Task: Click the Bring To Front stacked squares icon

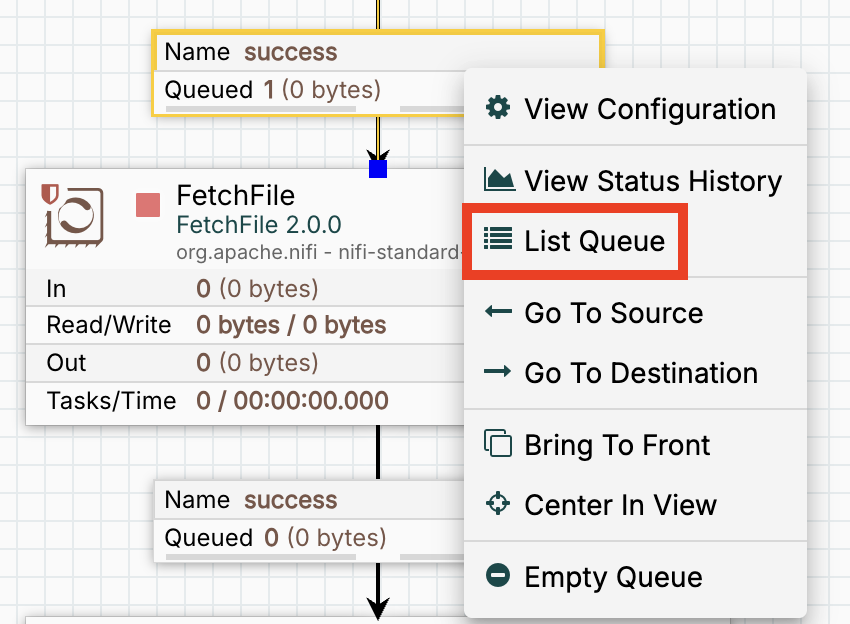Action: (x=497, y=444)
